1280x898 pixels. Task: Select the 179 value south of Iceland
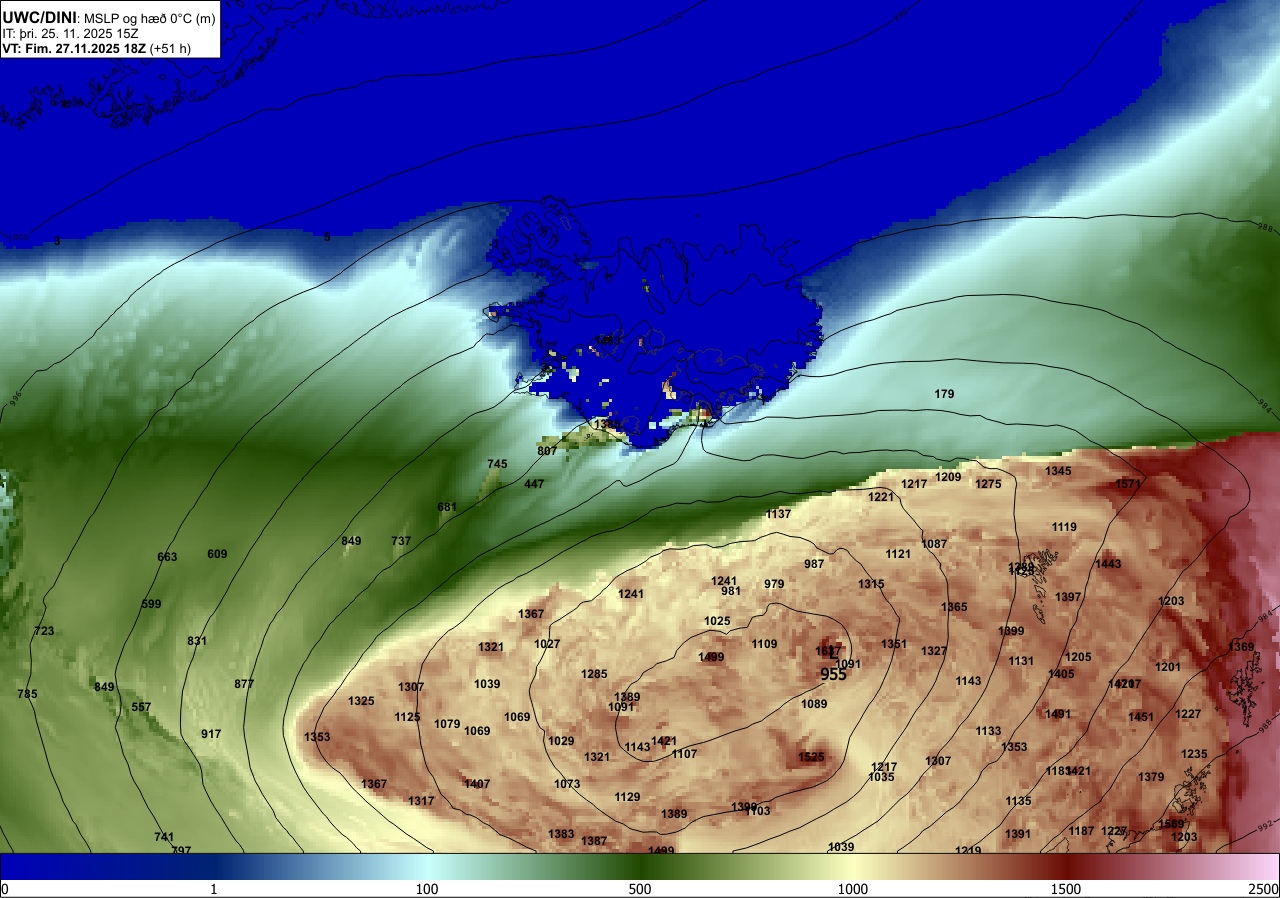944,394
